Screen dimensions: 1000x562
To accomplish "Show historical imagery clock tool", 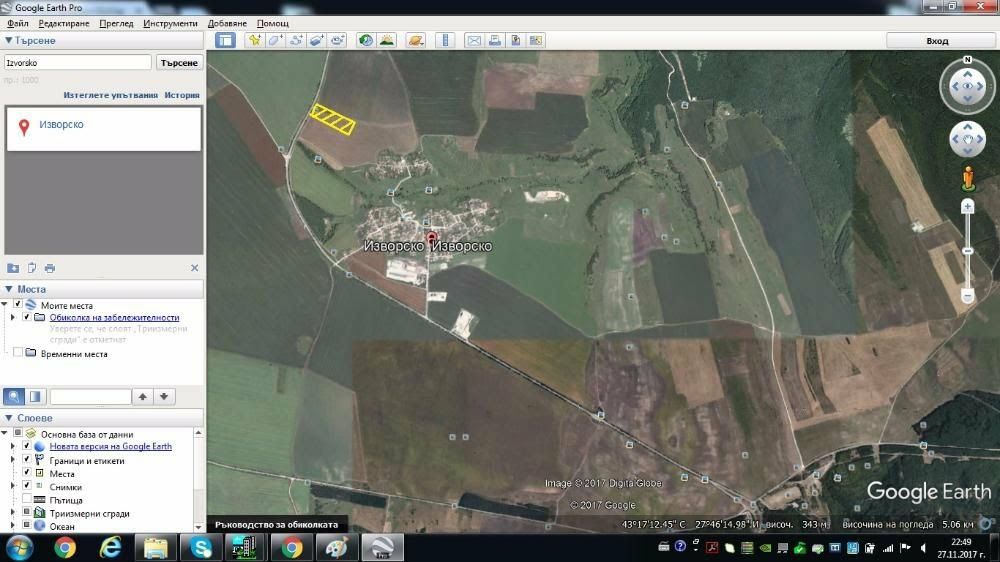I will click(x=365, y=40).
